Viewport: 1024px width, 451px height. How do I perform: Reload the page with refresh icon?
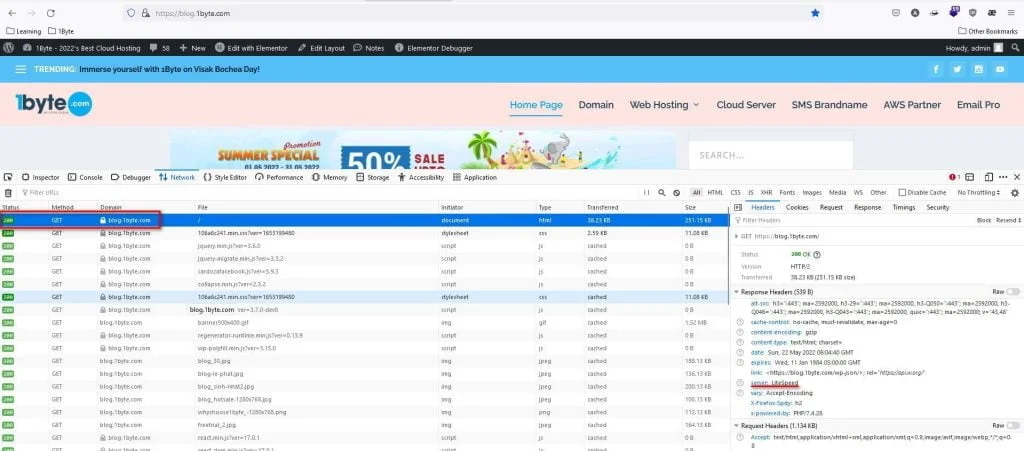(50, 13)
